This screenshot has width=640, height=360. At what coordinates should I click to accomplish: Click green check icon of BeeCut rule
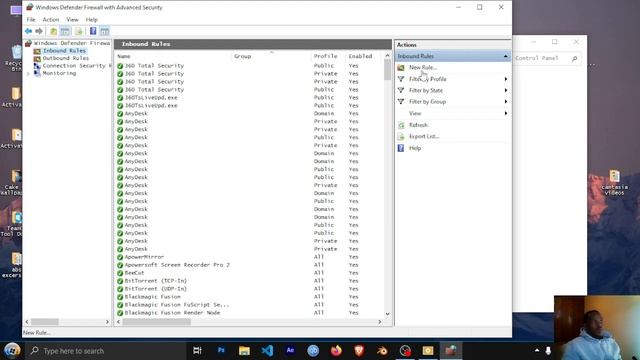tap(120, 273)
